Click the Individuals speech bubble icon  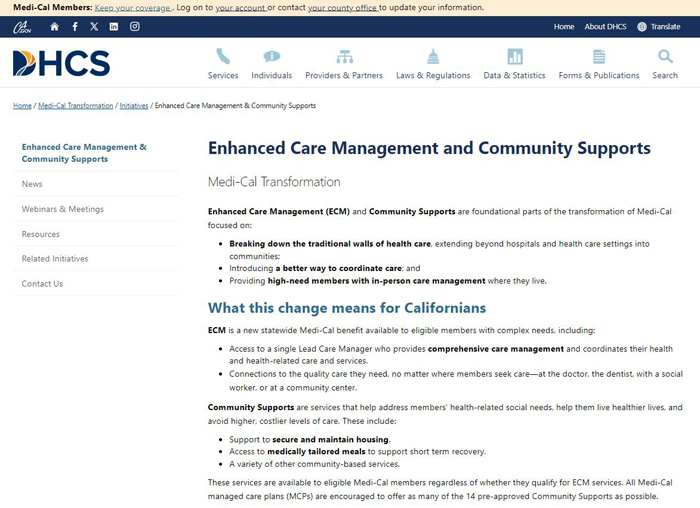coord(271,57)
